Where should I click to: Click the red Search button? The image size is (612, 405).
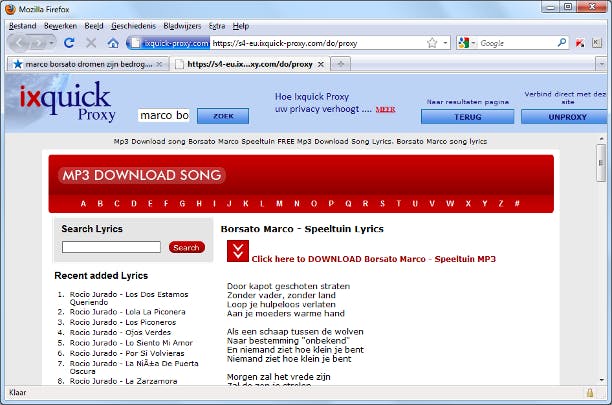(187, 247)
